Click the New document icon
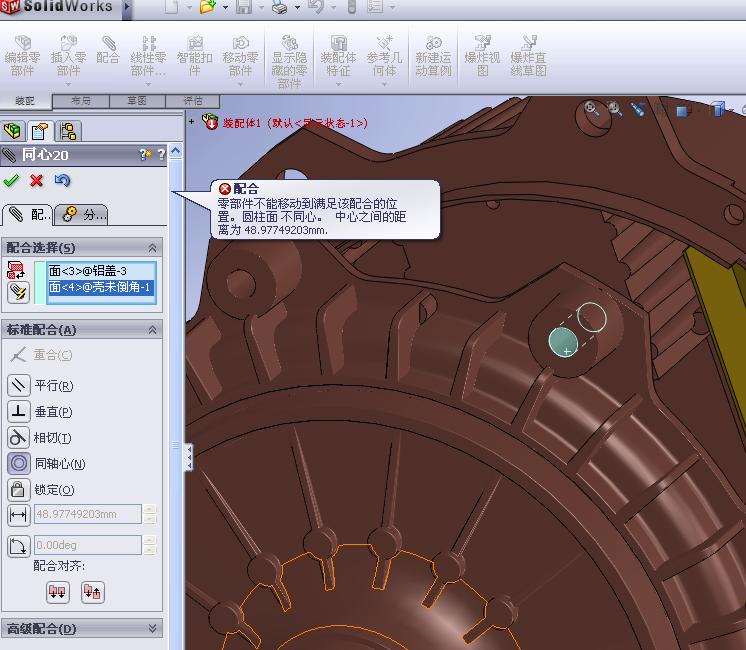 pos(172,7)
